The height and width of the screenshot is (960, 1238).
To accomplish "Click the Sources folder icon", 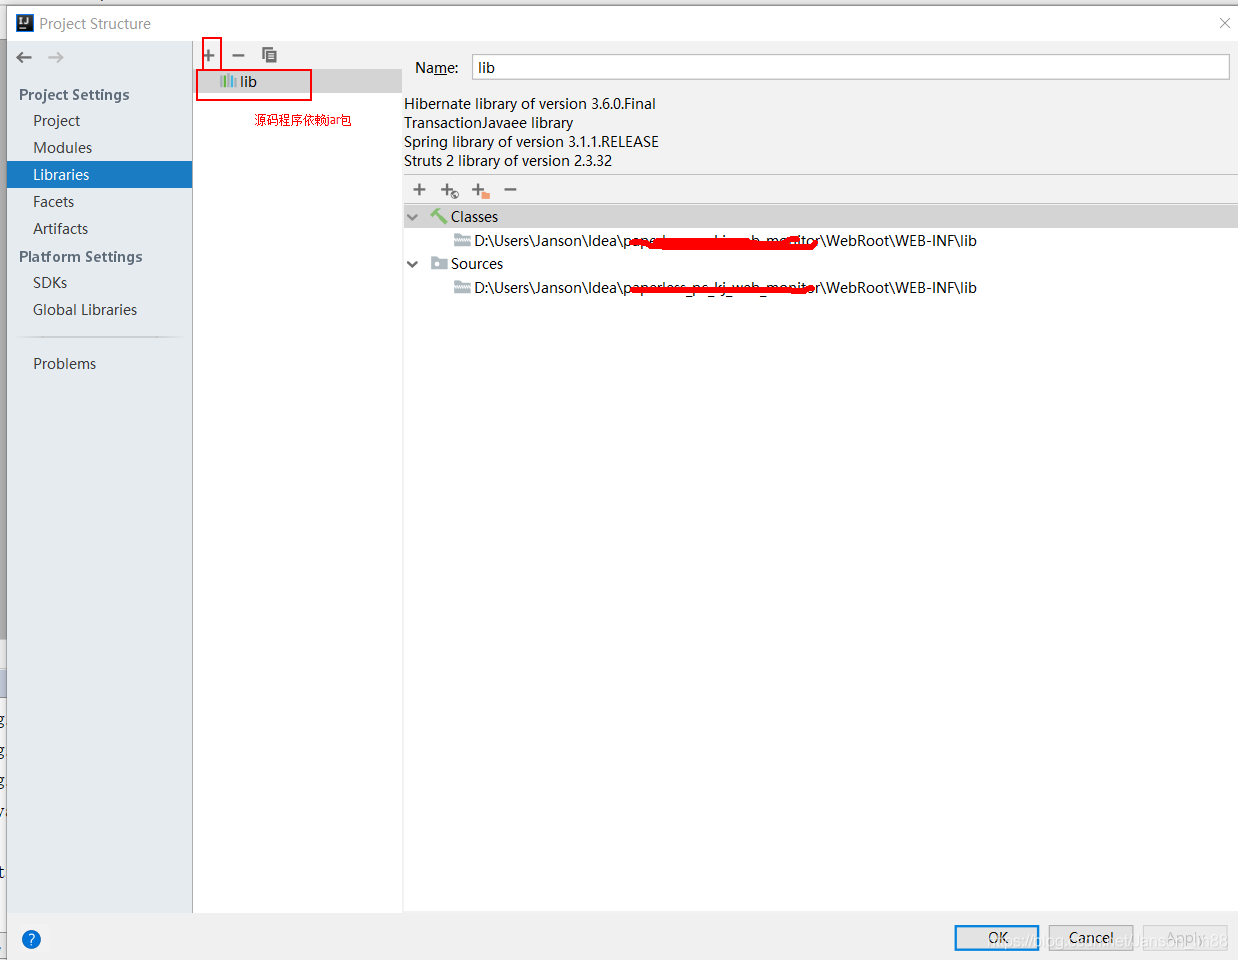I will click(439, 263).
